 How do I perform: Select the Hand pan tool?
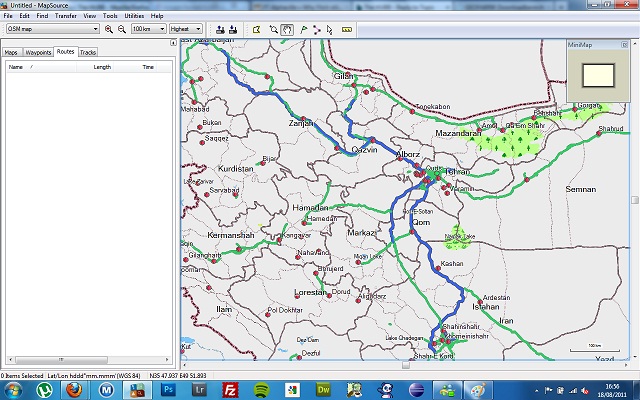287,29
